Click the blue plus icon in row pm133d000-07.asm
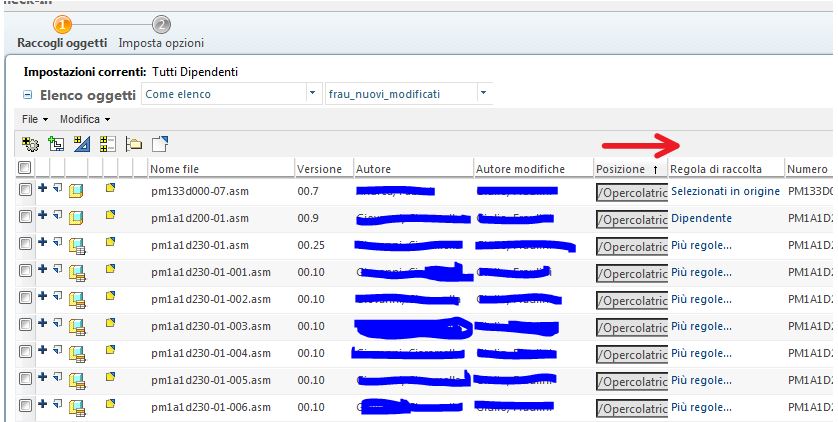 click(42, 187)
